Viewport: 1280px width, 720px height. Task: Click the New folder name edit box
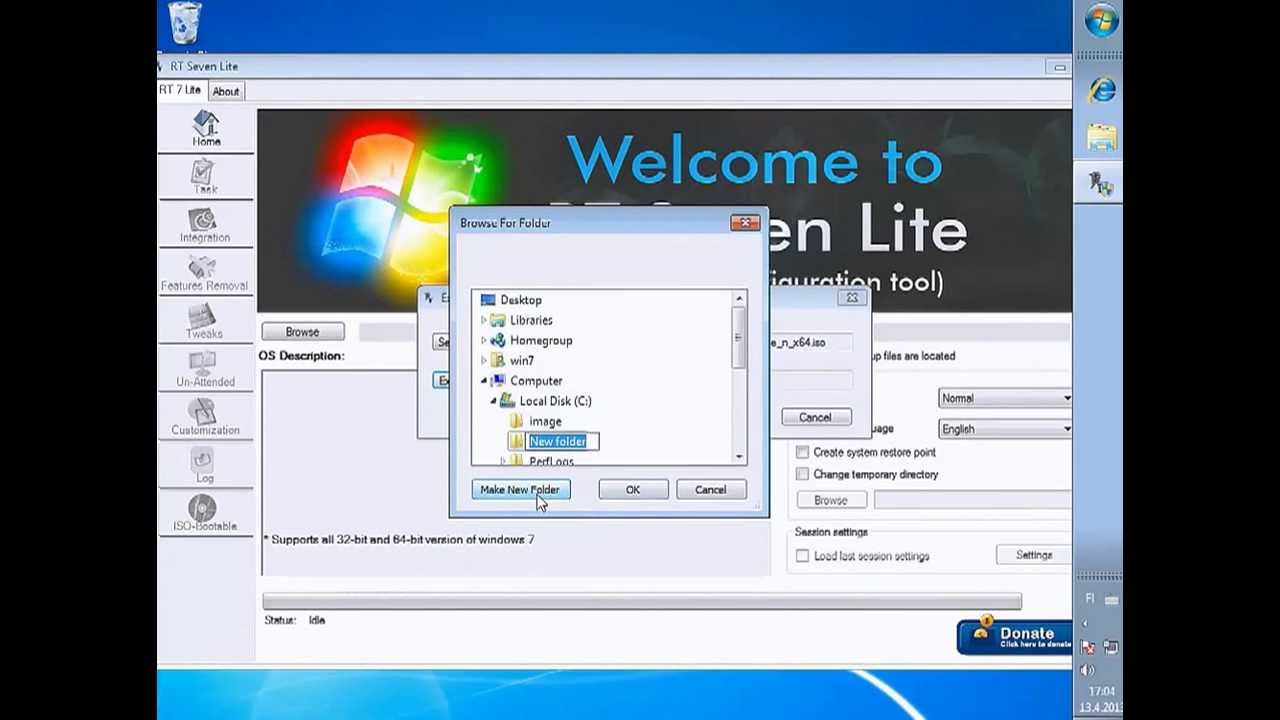coord(564,441)
